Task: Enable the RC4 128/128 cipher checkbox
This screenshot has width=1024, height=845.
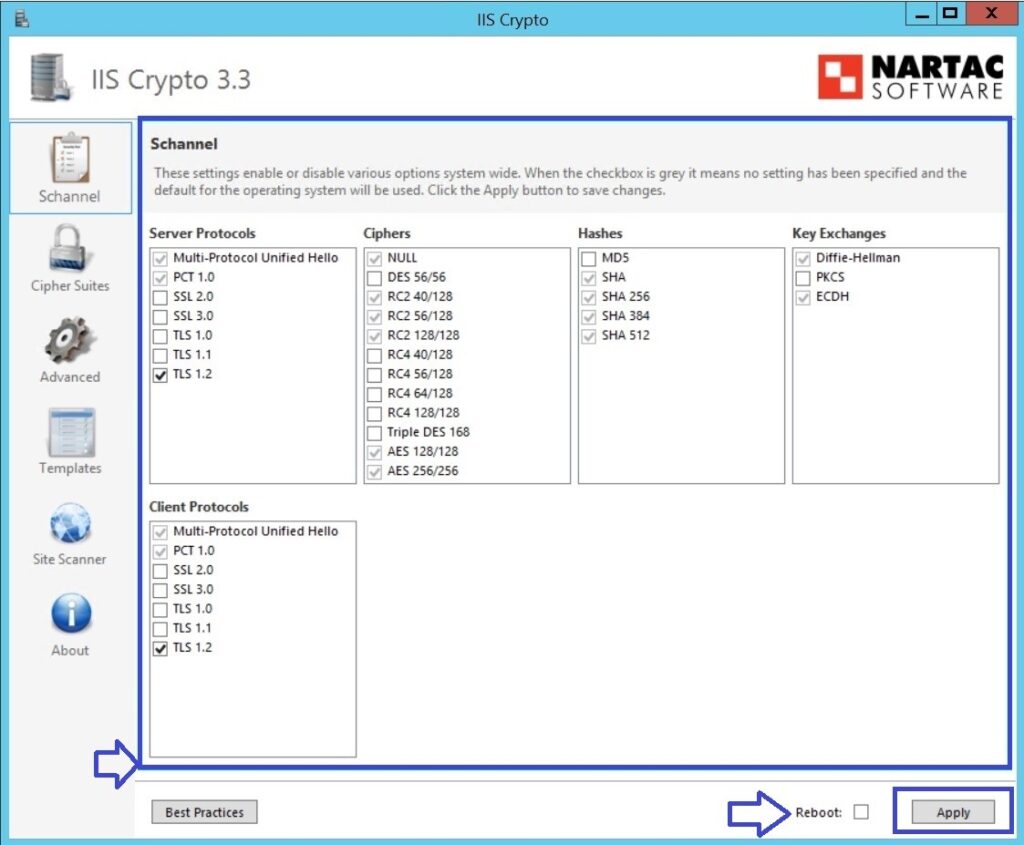Action: [374, 413]
